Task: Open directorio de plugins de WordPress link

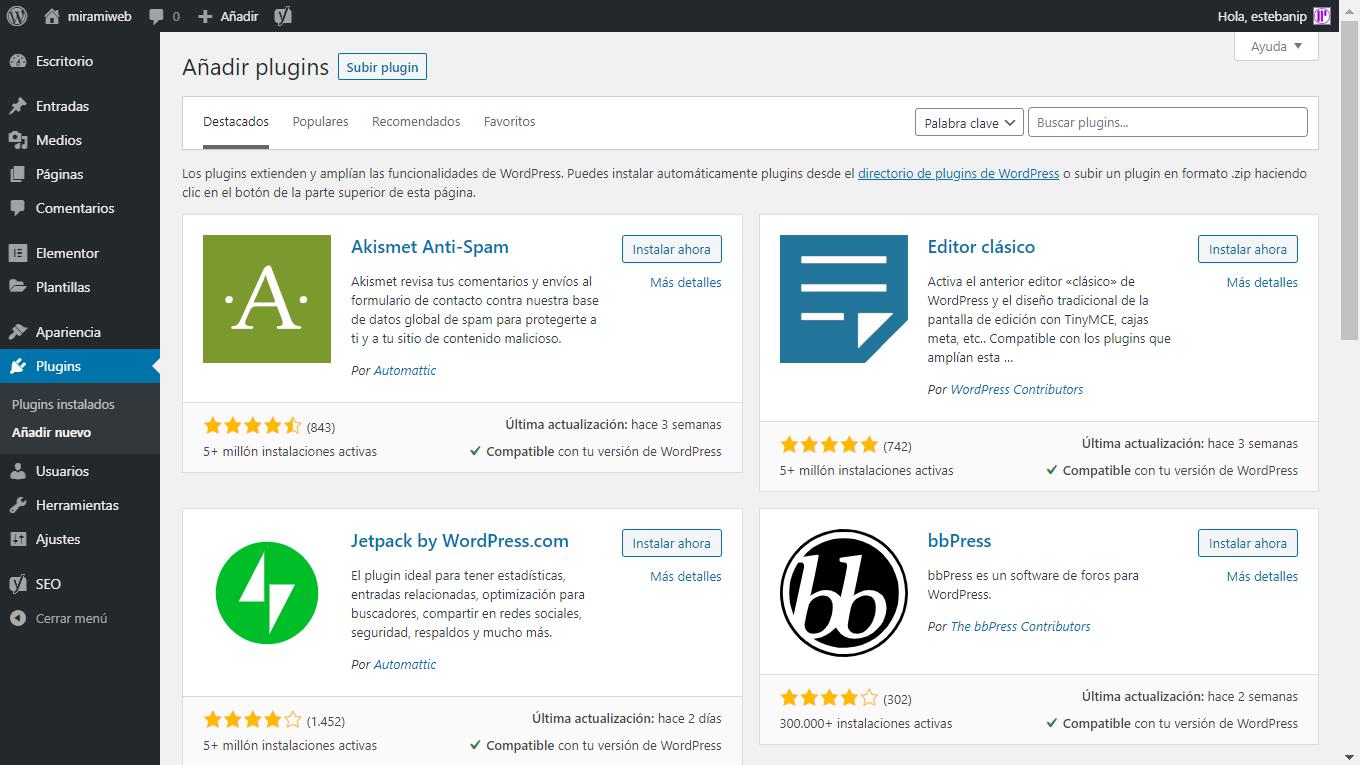Action: point(958,174)
